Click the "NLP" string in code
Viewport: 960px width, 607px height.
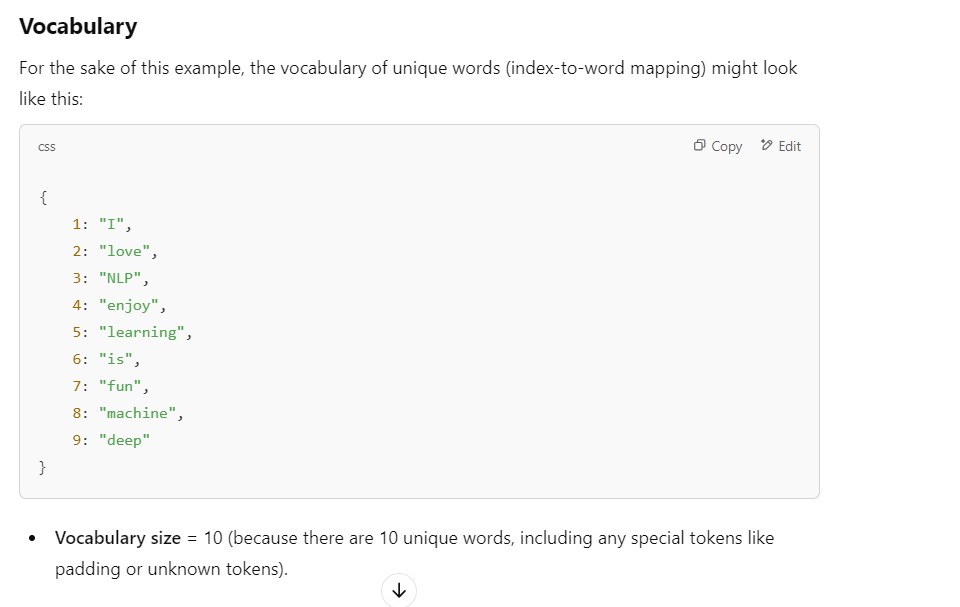click(x=120, y=278)
